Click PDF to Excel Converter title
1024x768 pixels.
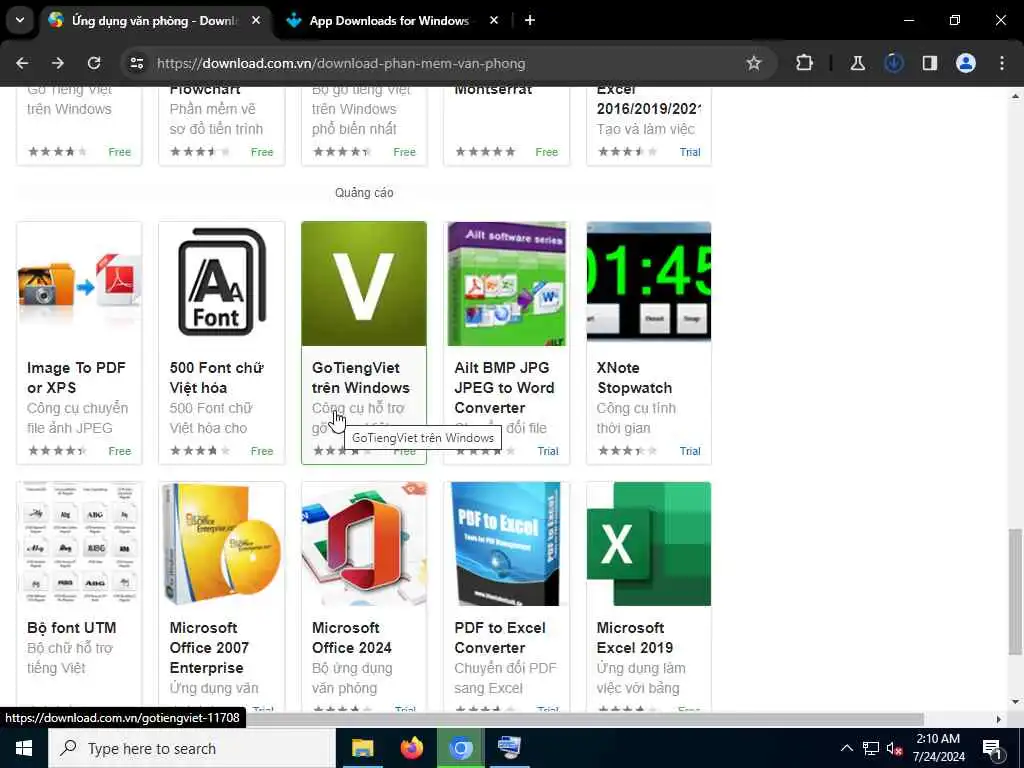(500, 637)
